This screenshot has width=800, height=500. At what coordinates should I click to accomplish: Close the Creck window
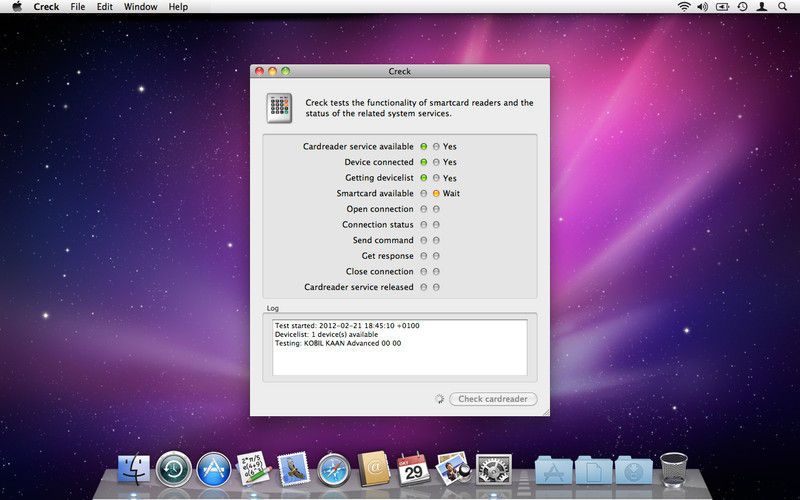coord(259,71)
